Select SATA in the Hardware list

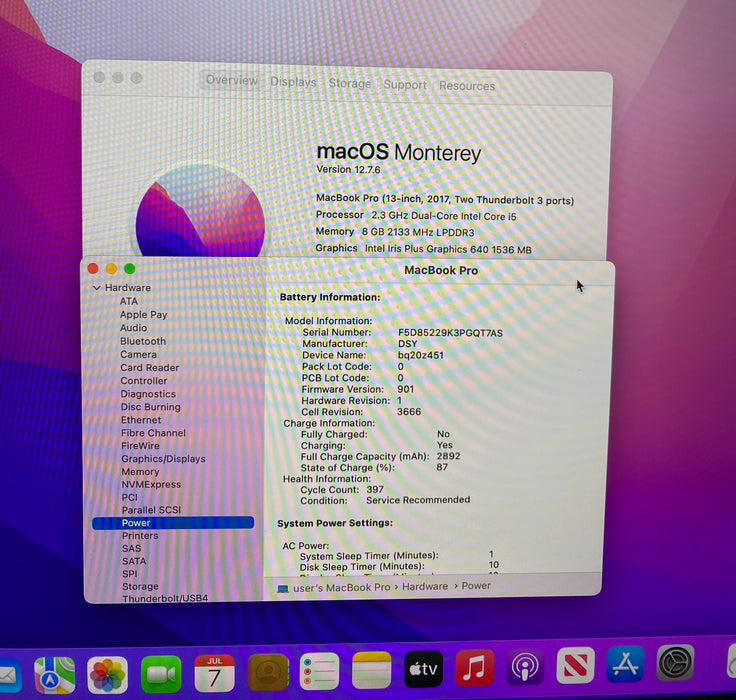134,561
